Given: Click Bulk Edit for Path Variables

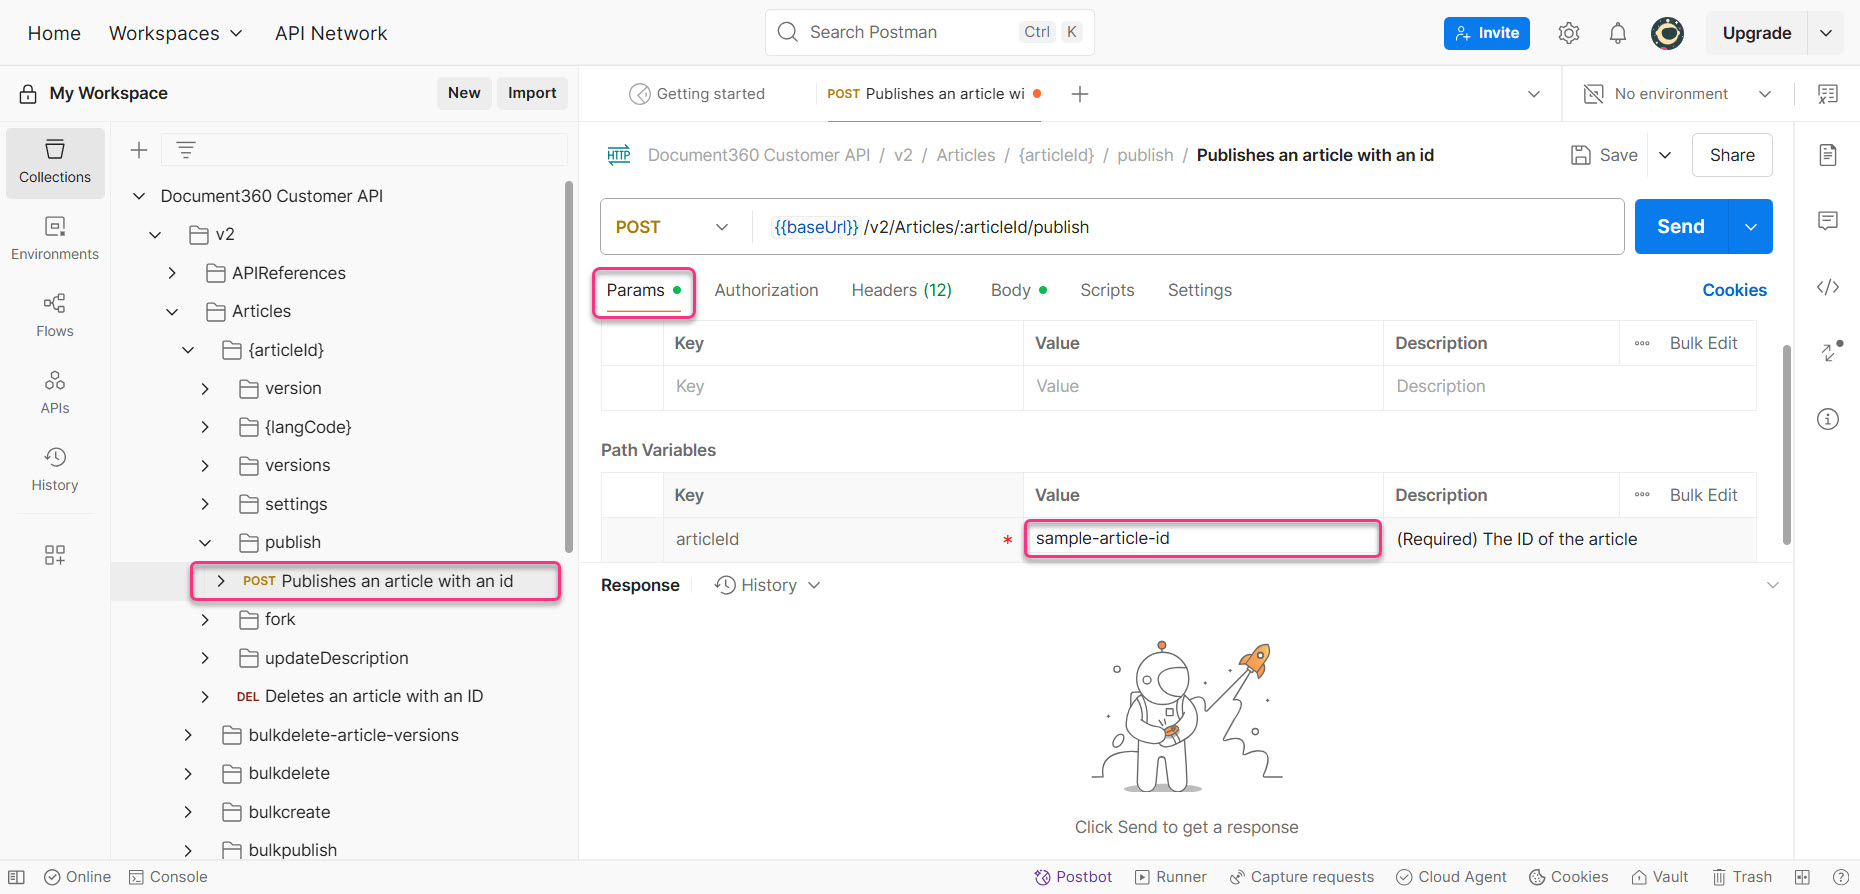Looking at the screenshot, I should 1703,495.
